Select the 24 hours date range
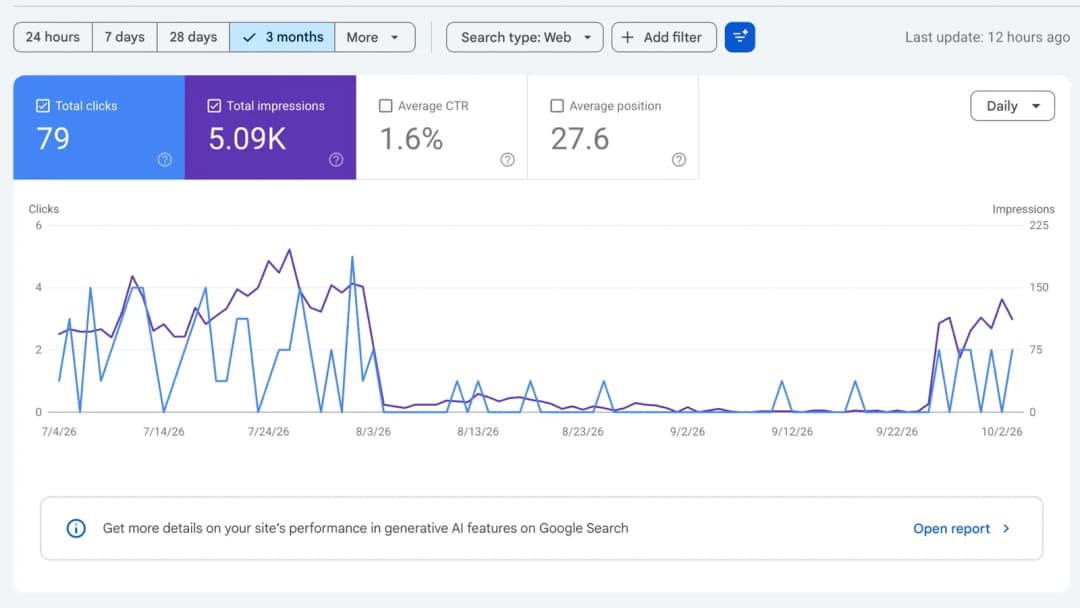The image size is (1080, 608). [x=53, y=37]
